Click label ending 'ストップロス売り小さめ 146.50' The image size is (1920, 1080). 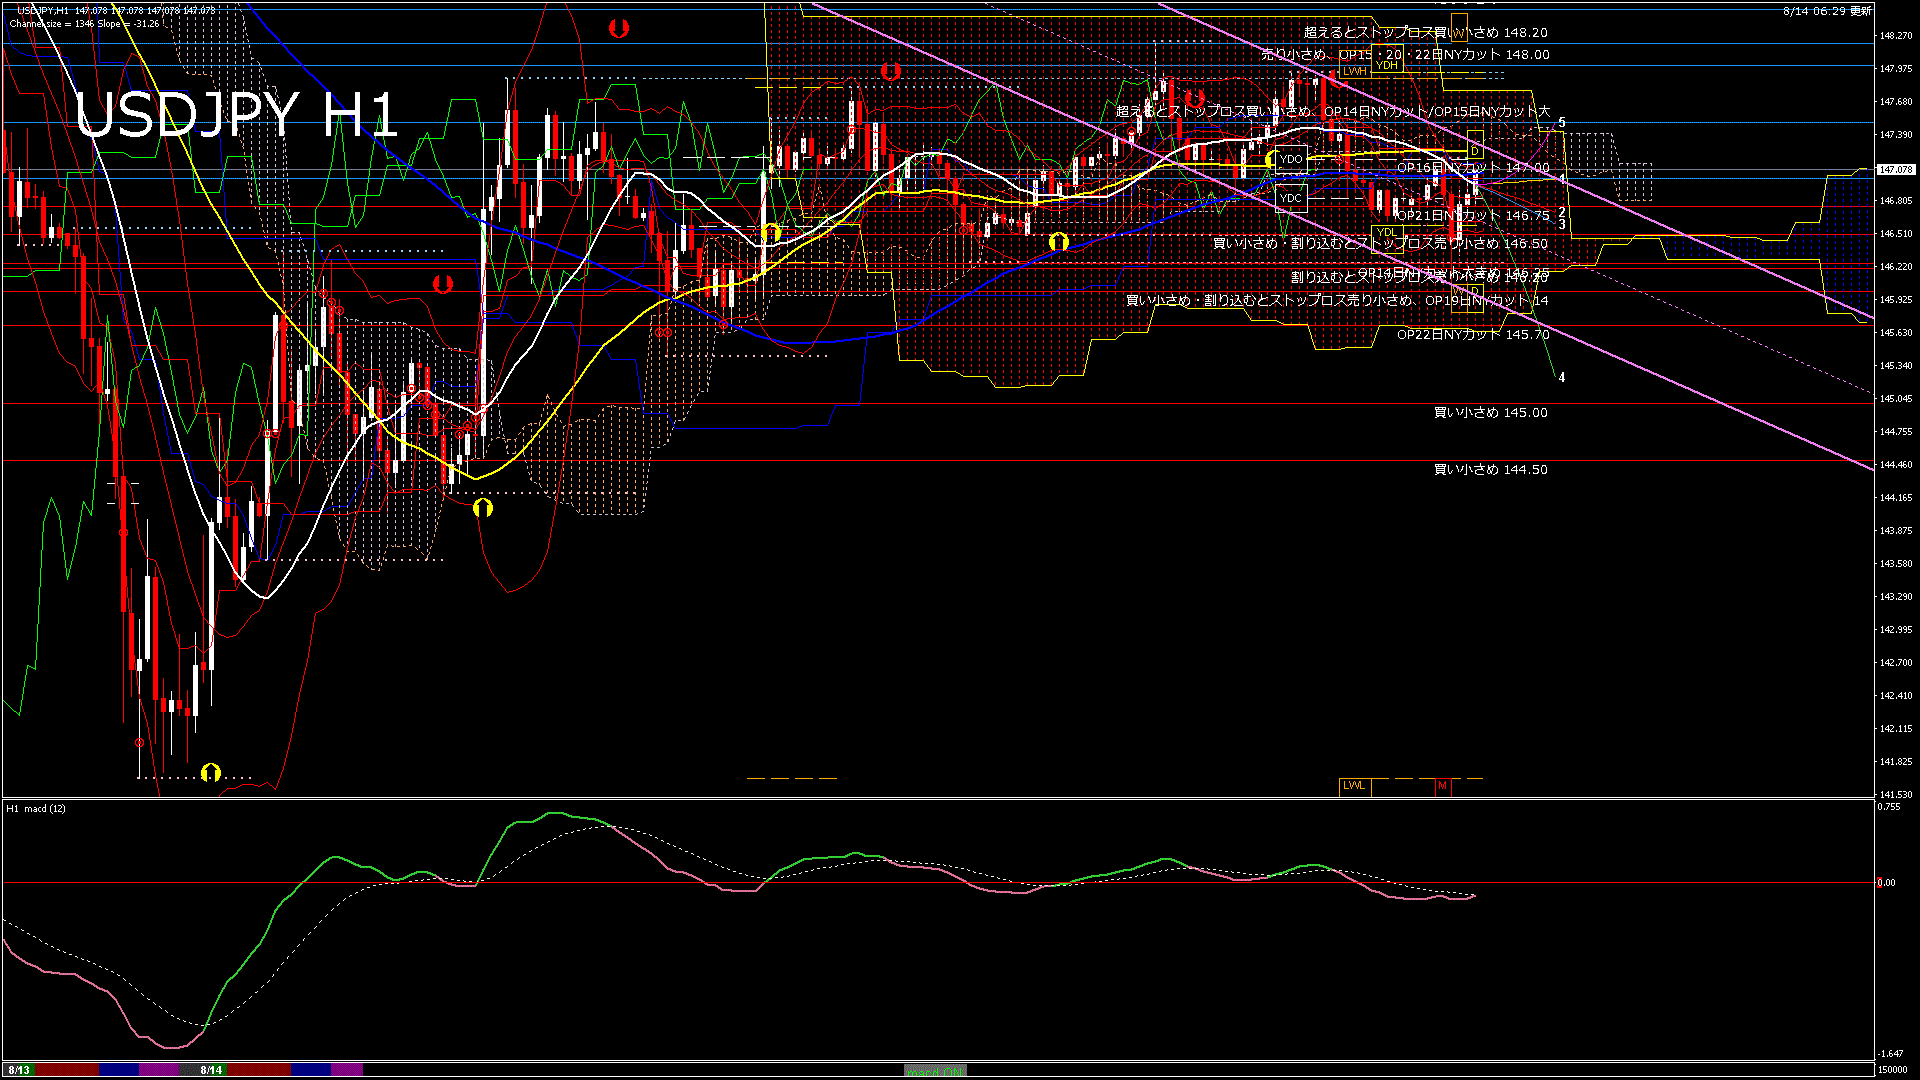(1380, 243)
